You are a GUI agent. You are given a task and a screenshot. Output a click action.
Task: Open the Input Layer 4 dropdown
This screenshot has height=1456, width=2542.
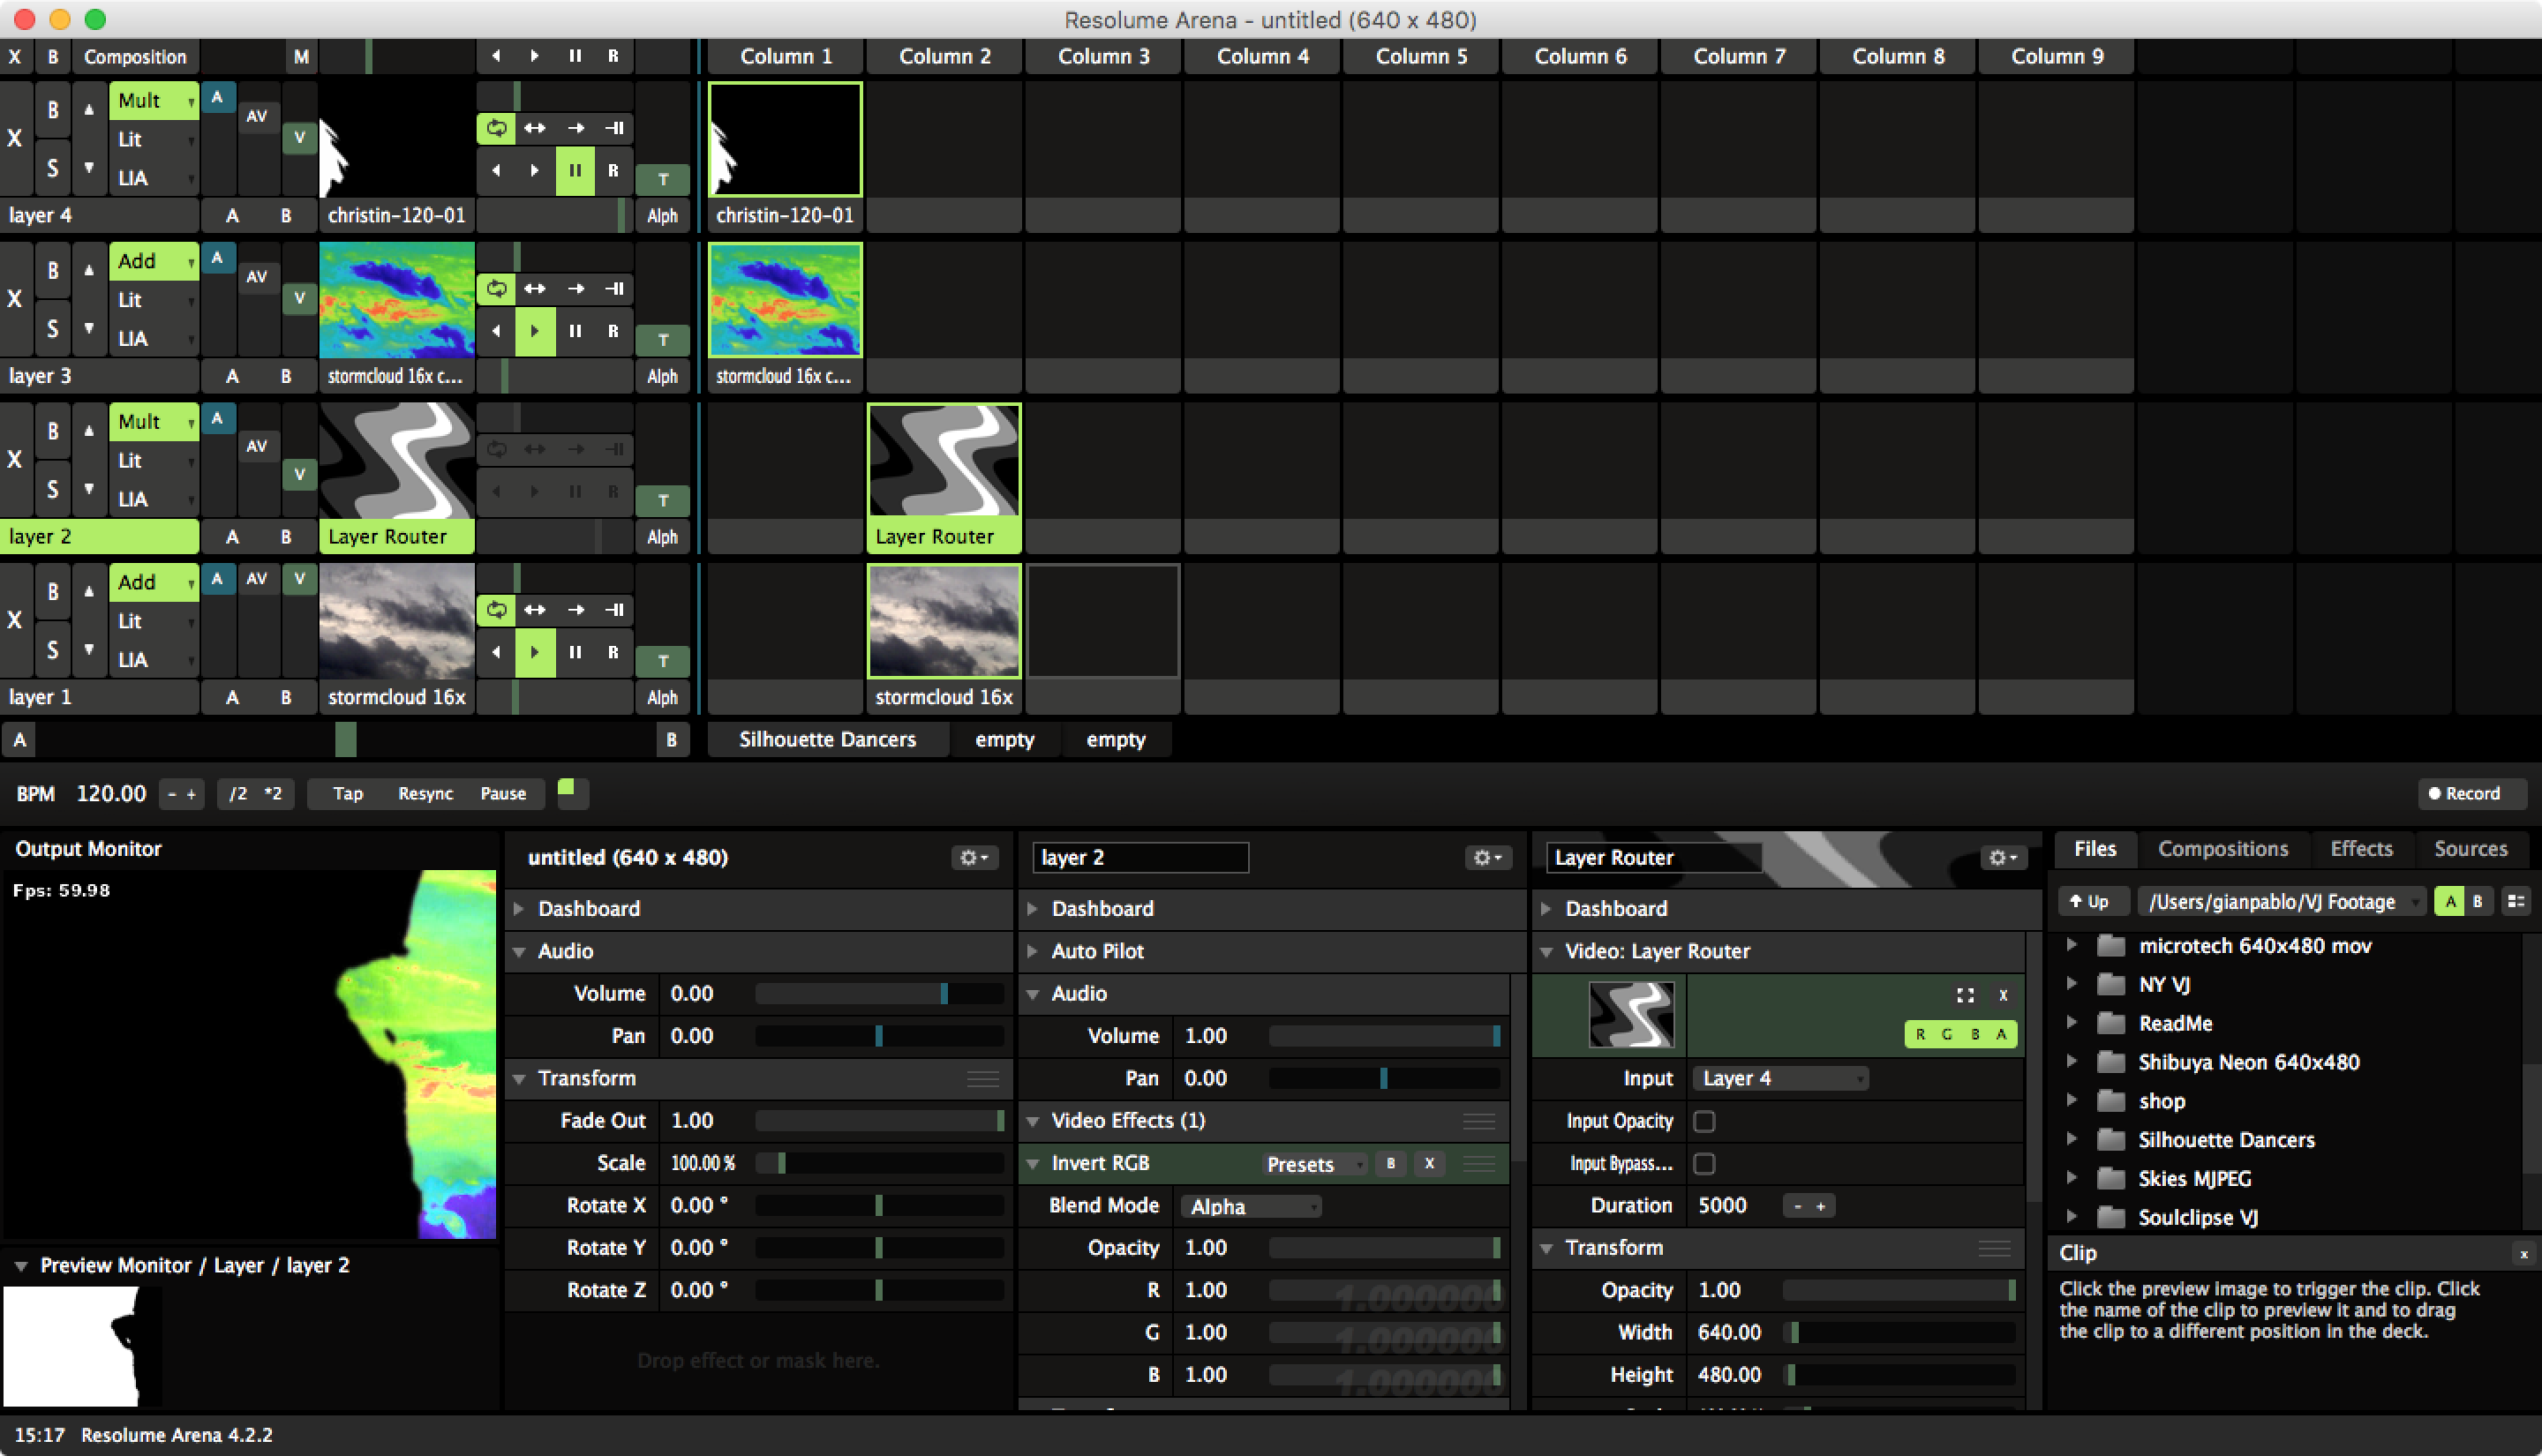click(x=1781, y=1078)
